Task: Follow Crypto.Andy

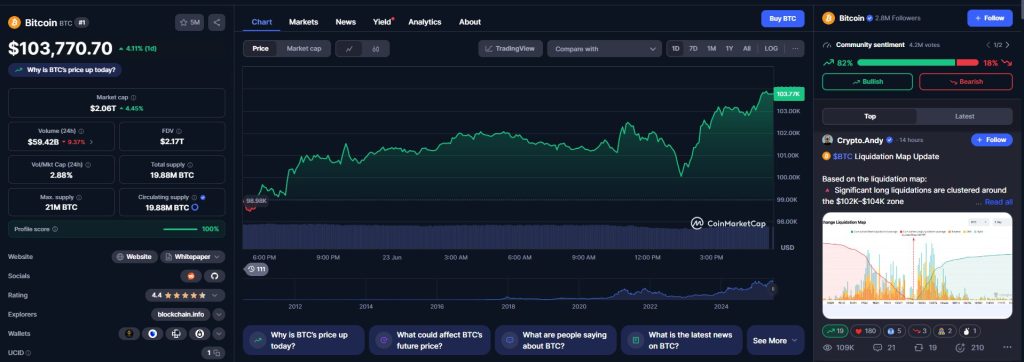Action: (x=991, y=140)
